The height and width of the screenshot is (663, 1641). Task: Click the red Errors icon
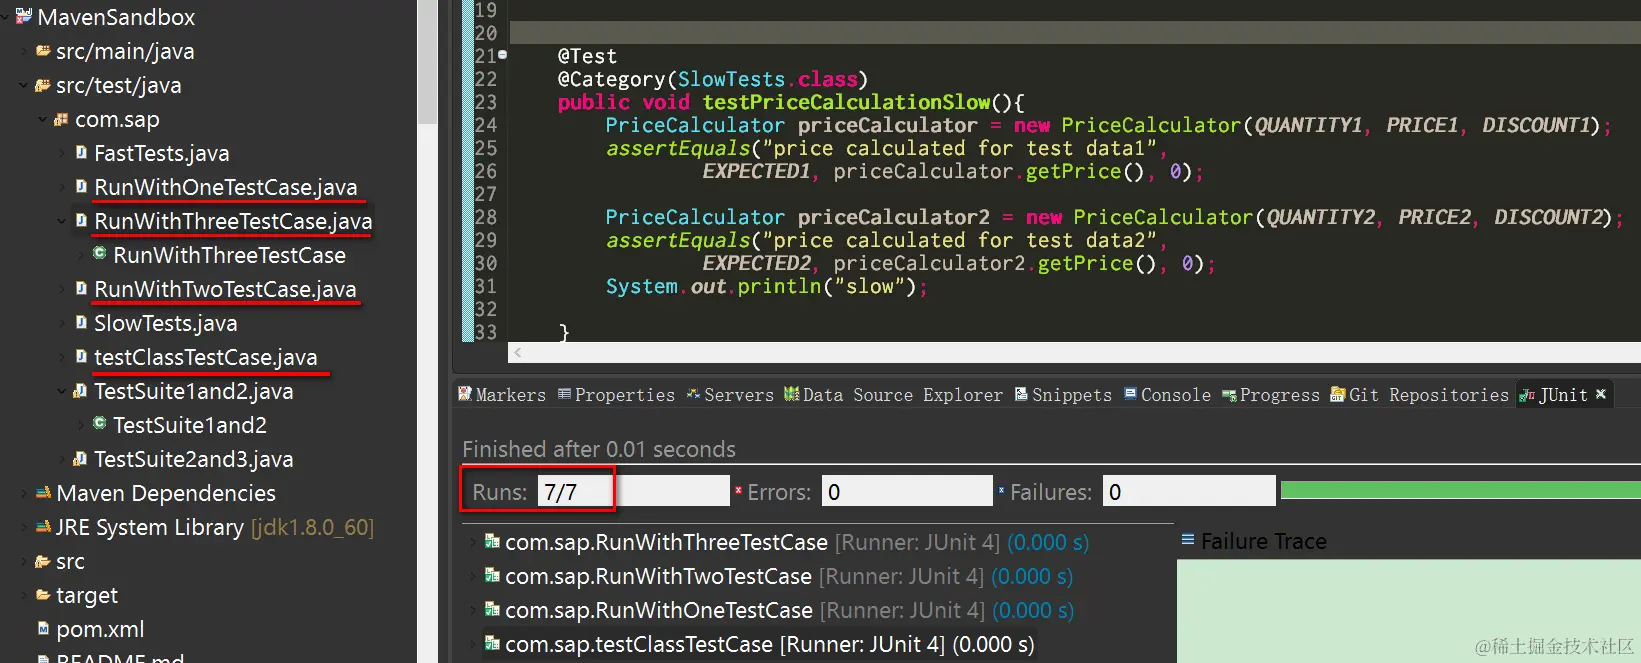coord(739,490)
